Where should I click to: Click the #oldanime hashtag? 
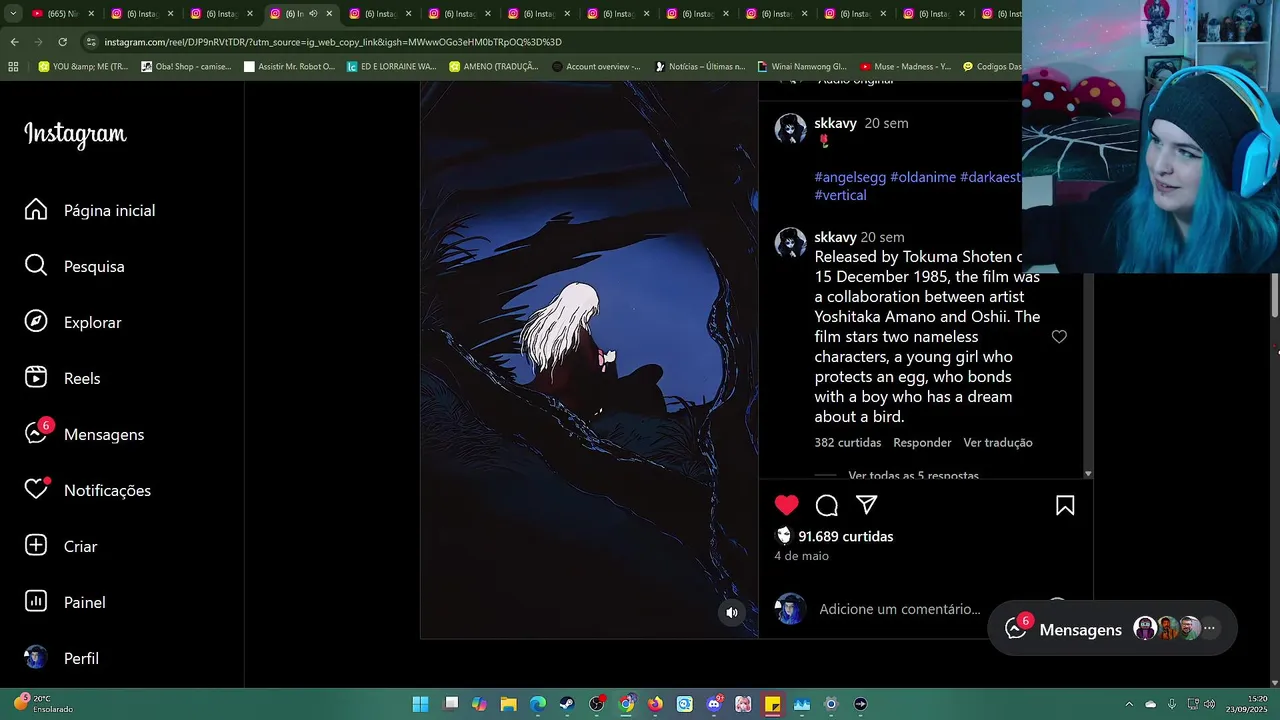point(923,177)
